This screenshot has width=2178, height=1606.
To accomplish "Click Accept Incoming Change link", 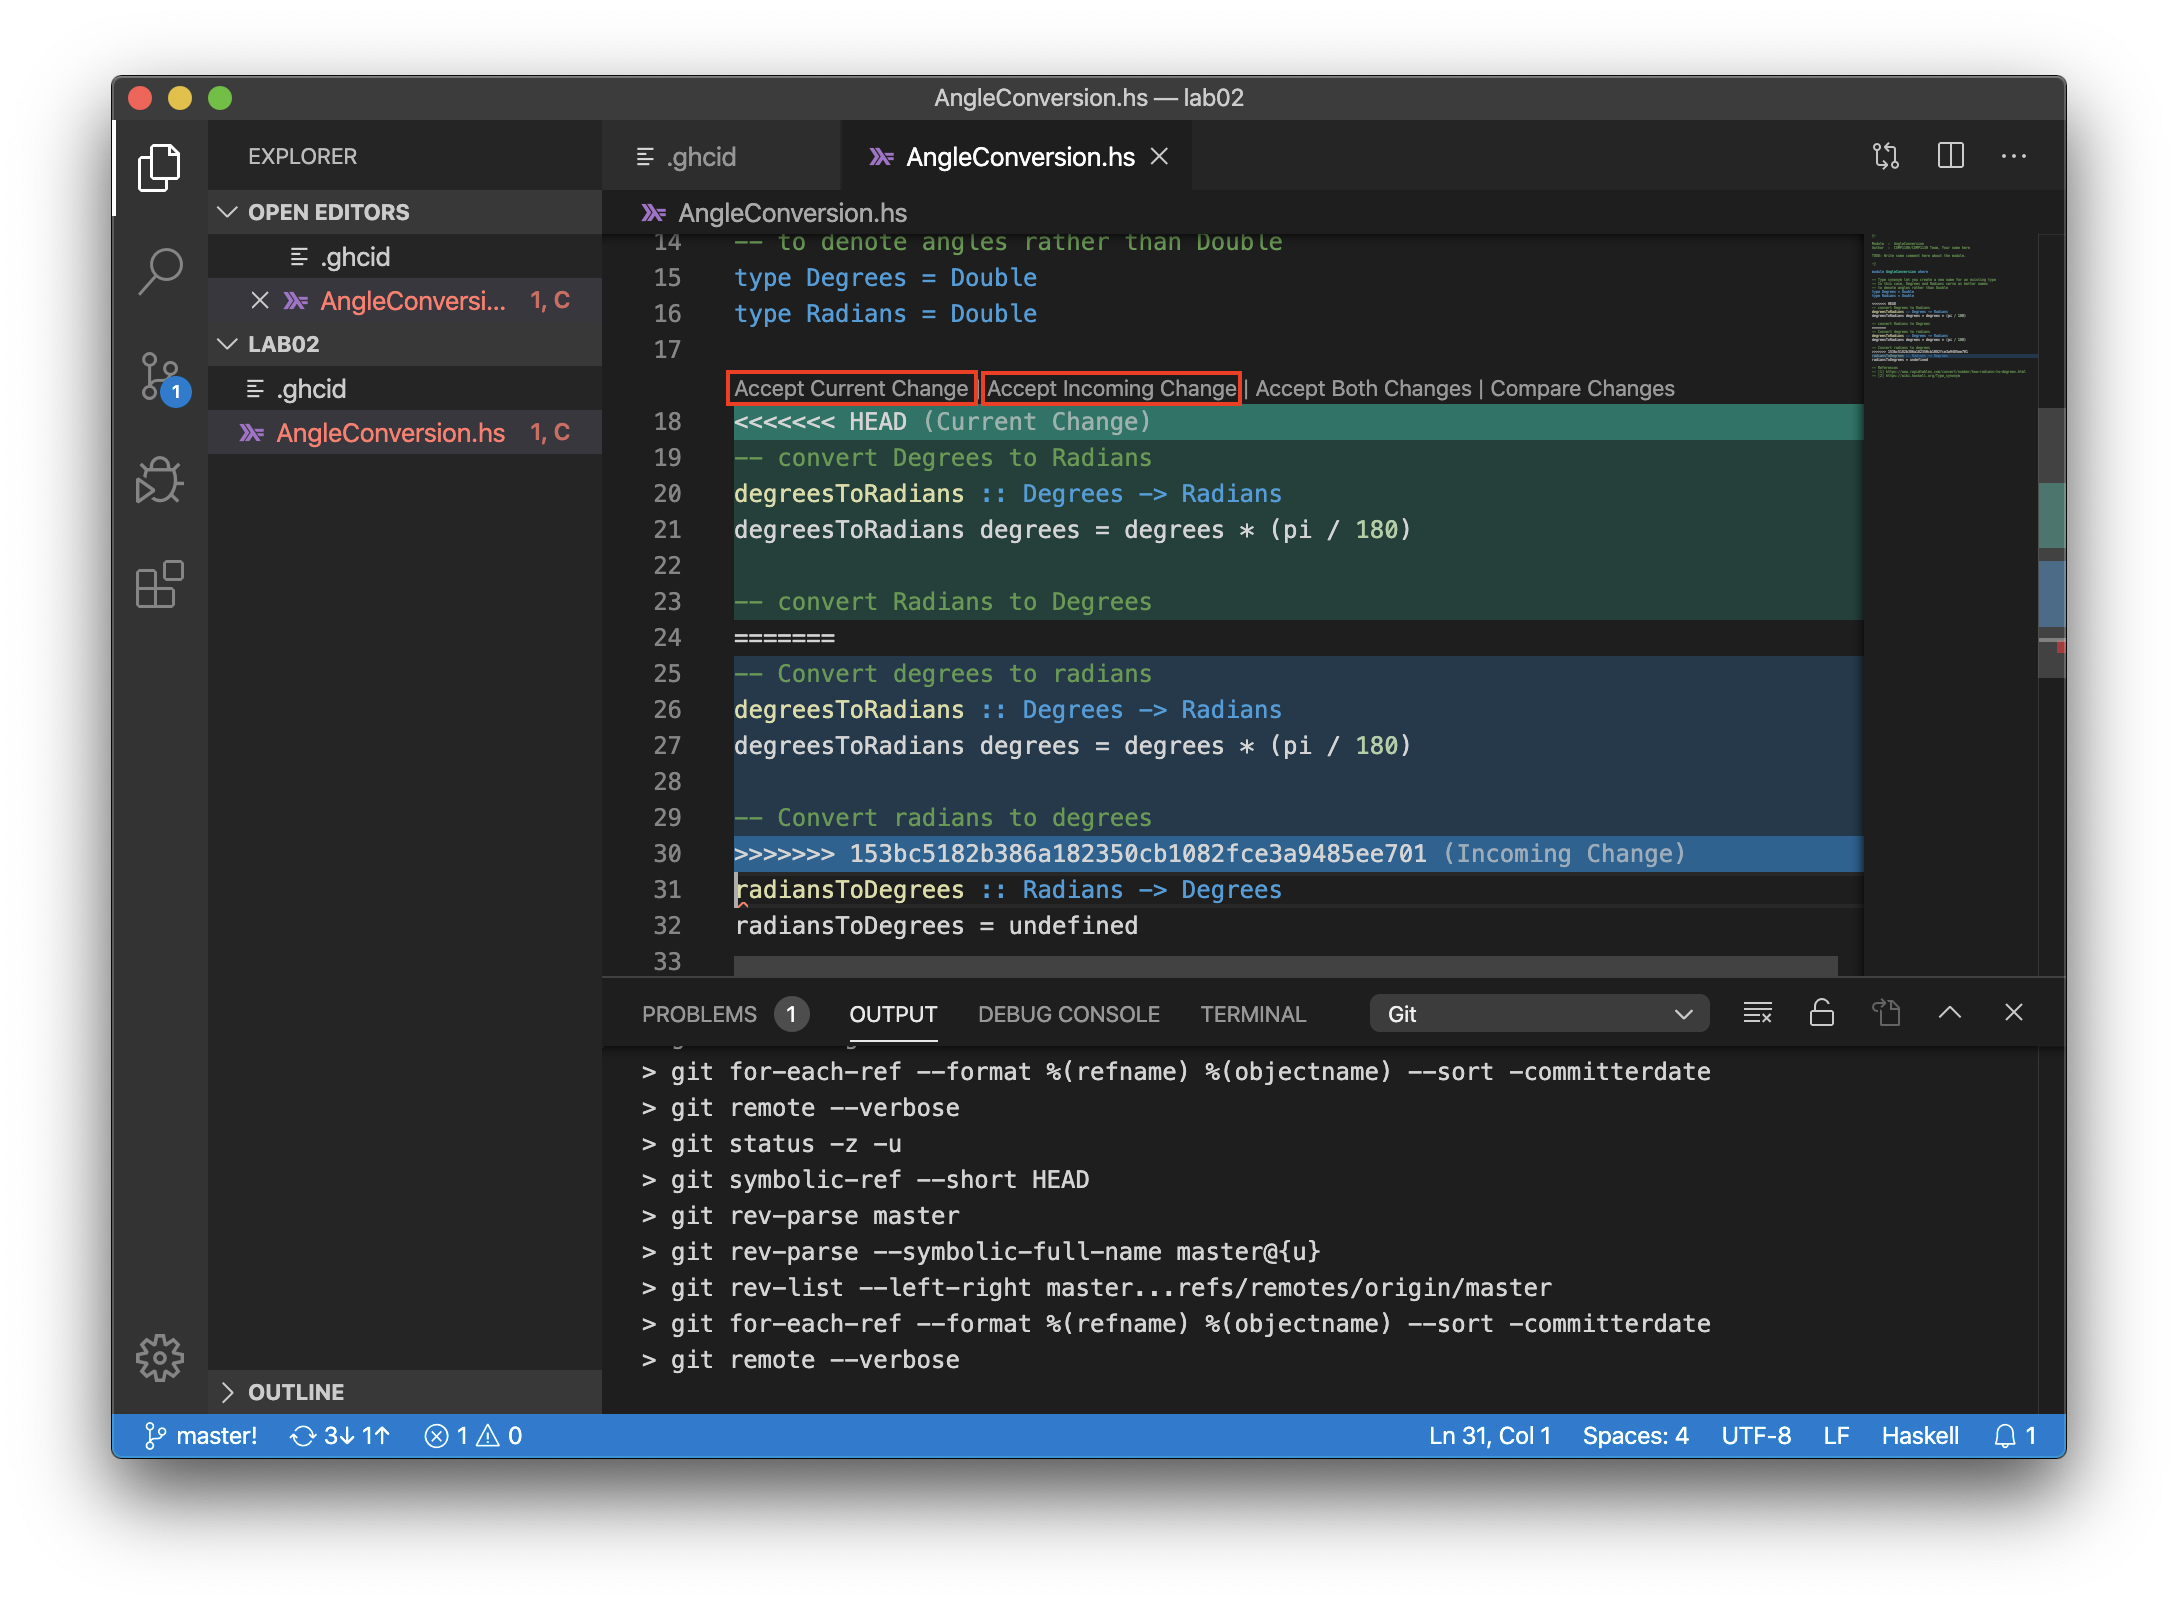I will tap(1111, 388).
